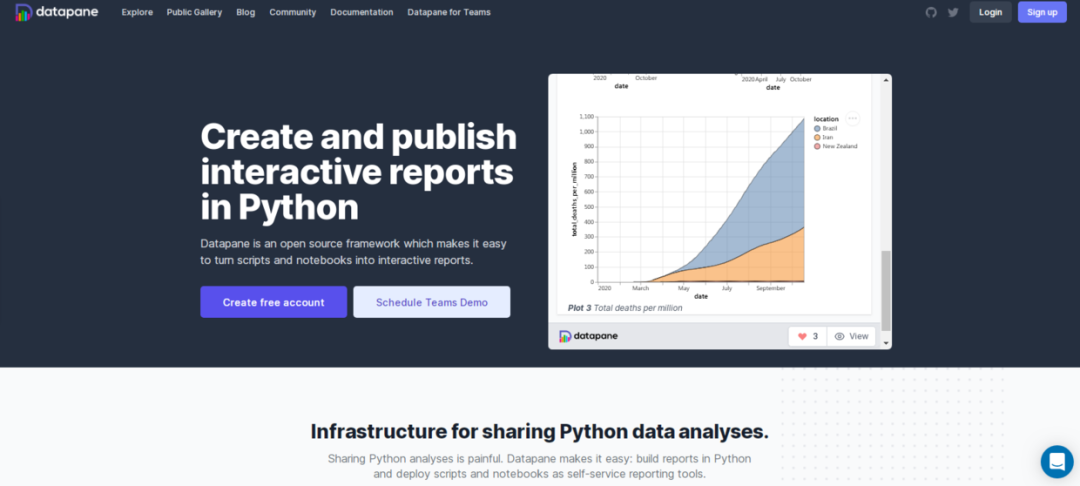The height and width of the screenshot is (486, 1080).
Task: Click the report scrollbar thumb
Action: click(x=886, y=290)
